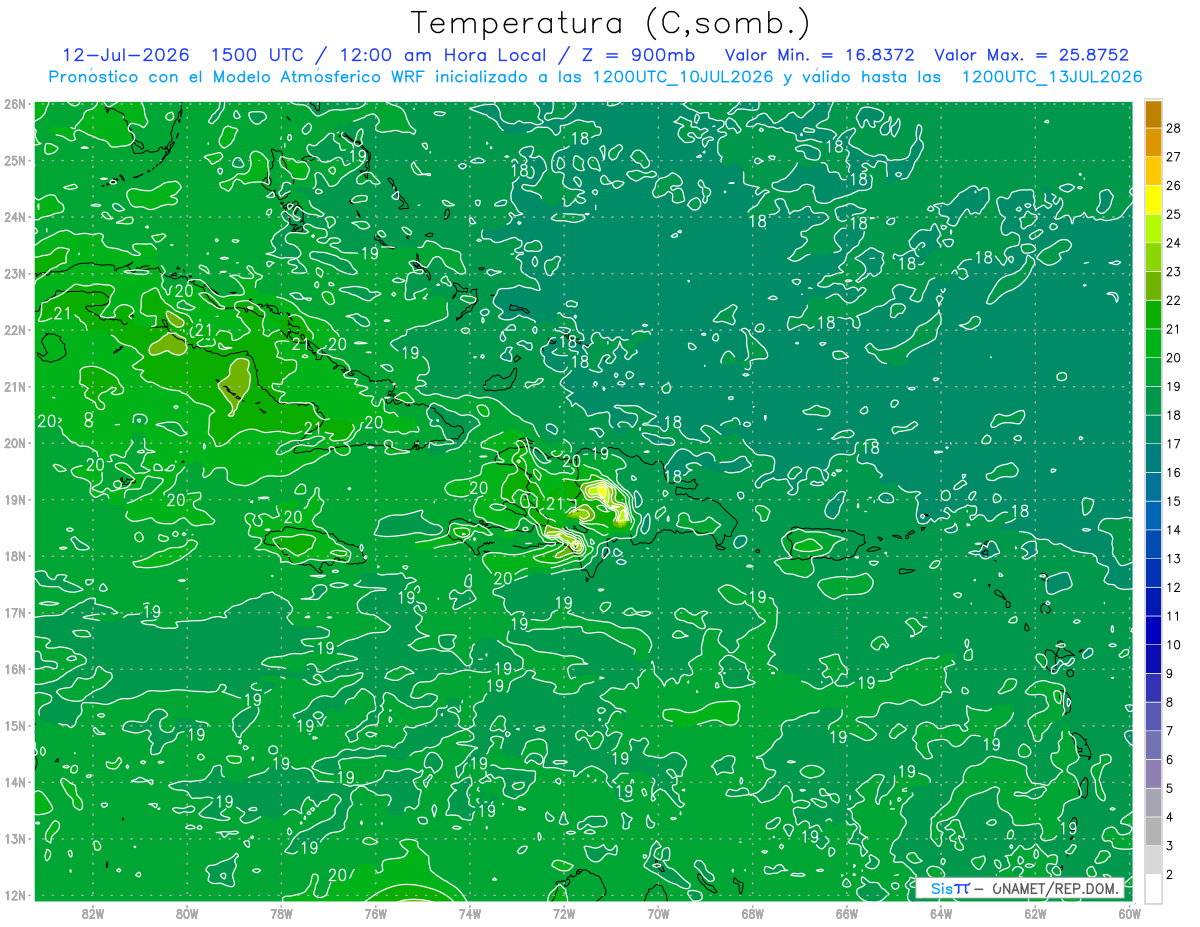Screen dimensions: 1200x927
Task: Click the '20N' latitude axis label
Action: click(x=15, y=443)
